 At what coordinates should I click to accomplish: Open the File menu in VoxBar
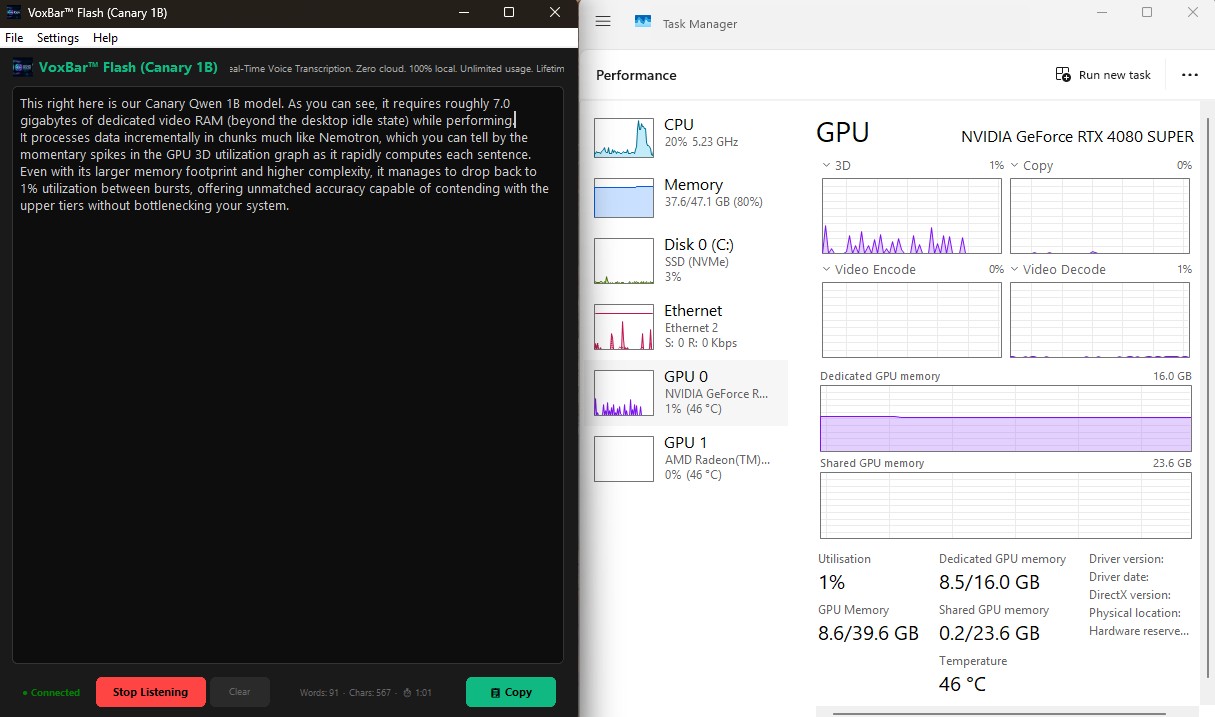14,37
